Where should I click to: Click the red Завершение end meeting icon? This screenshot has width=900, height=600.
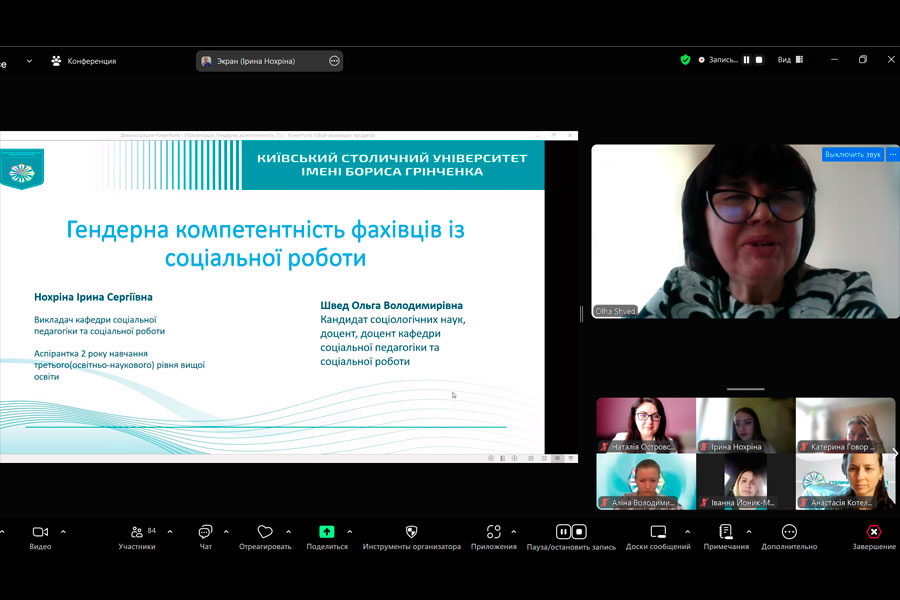874,532
